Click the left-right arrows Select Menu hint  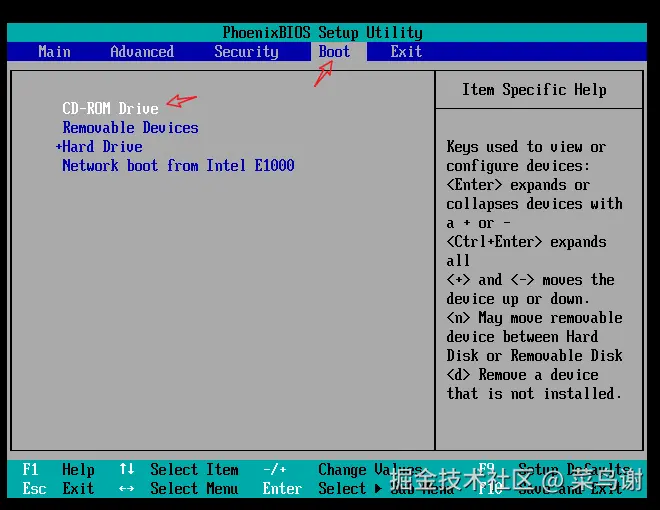179,489
